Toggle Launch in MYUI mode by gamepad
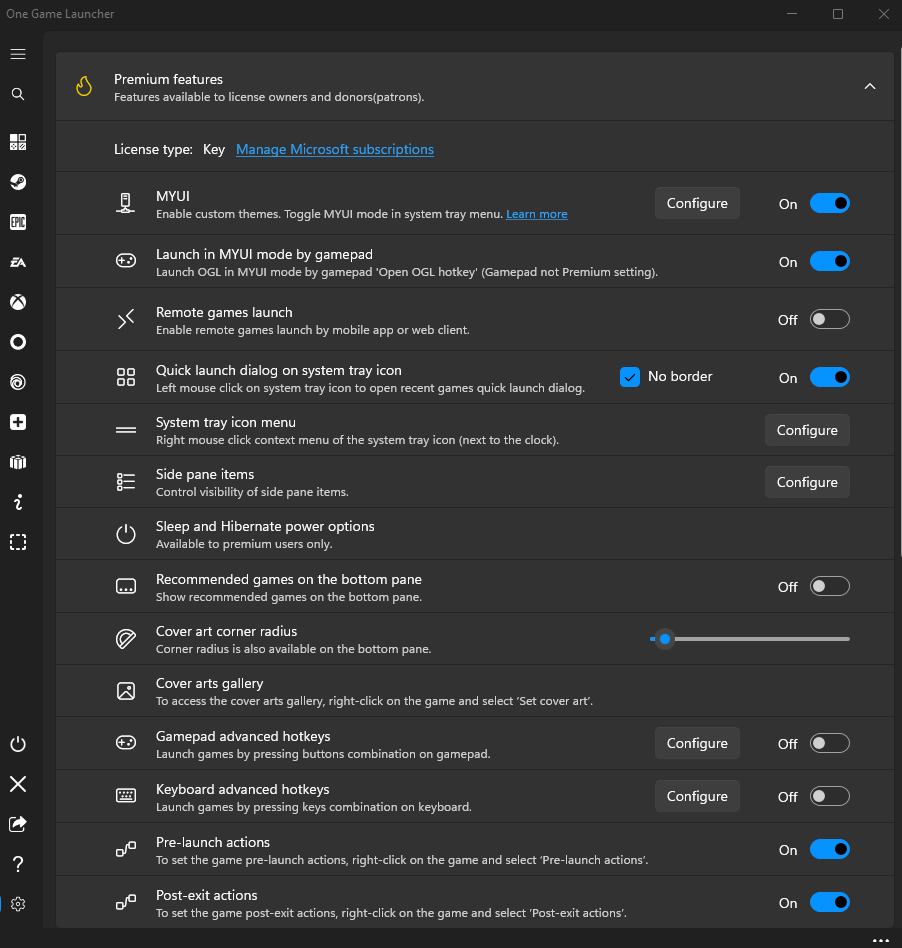Image resolution: width=902 pixels, height=948 pixels. pos(829,261)
